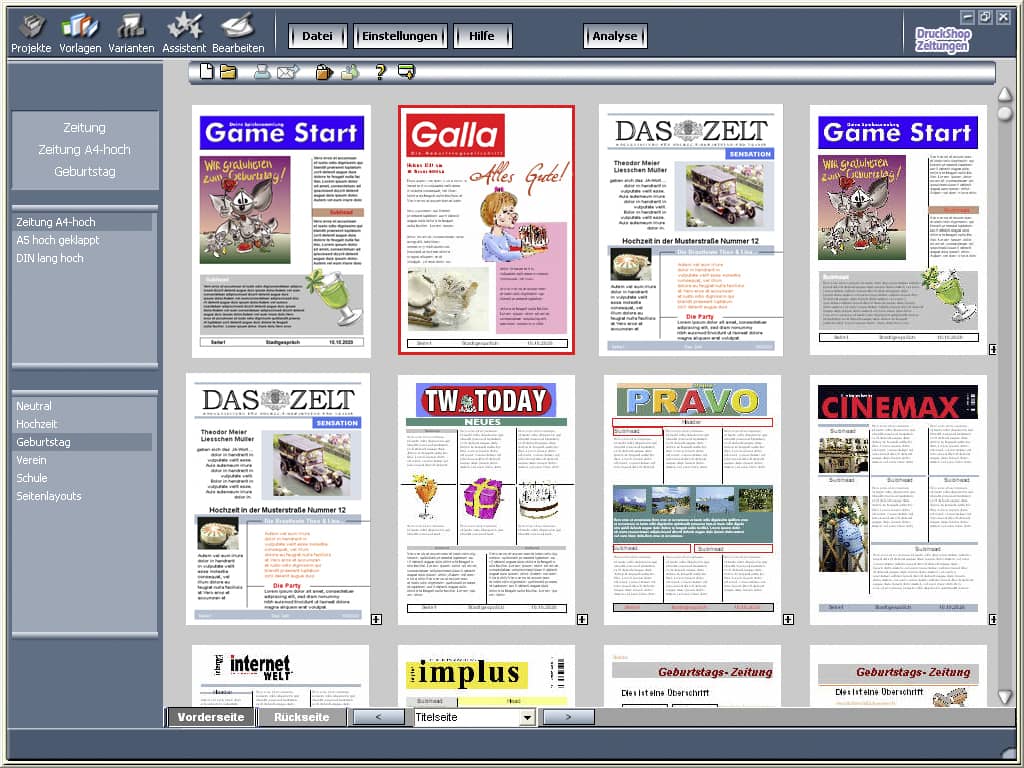Select the Das Zelt template above Internet Welt
This screenshot has height=768, width=1024.
pos(278,499)
